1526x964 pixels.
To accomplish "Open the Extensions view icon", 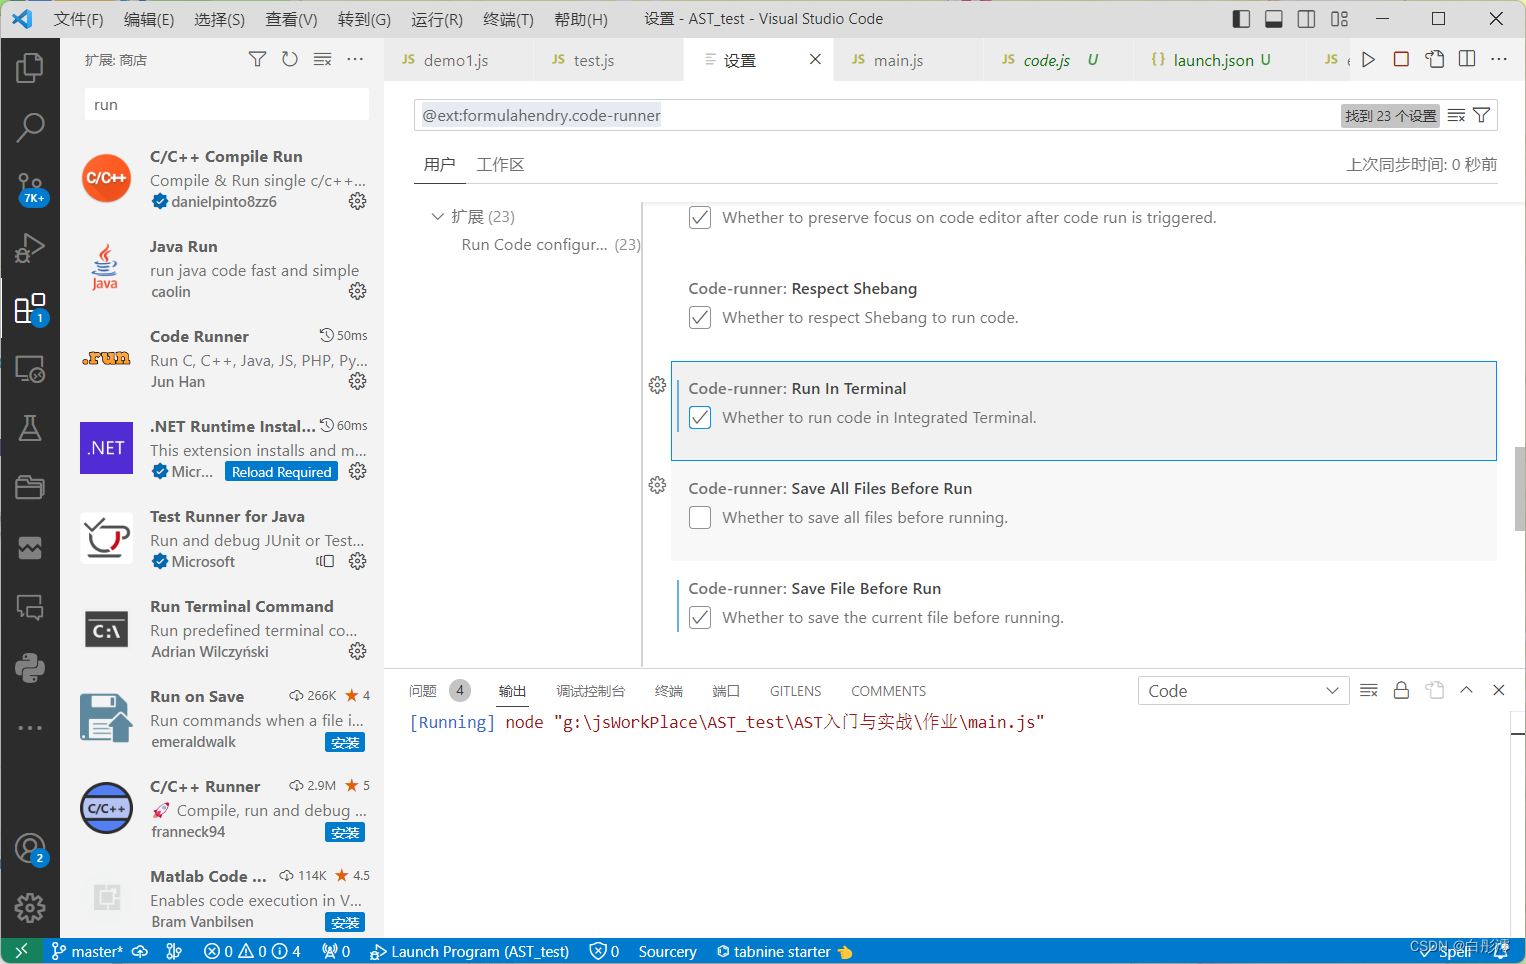I will tap(30, 309).
